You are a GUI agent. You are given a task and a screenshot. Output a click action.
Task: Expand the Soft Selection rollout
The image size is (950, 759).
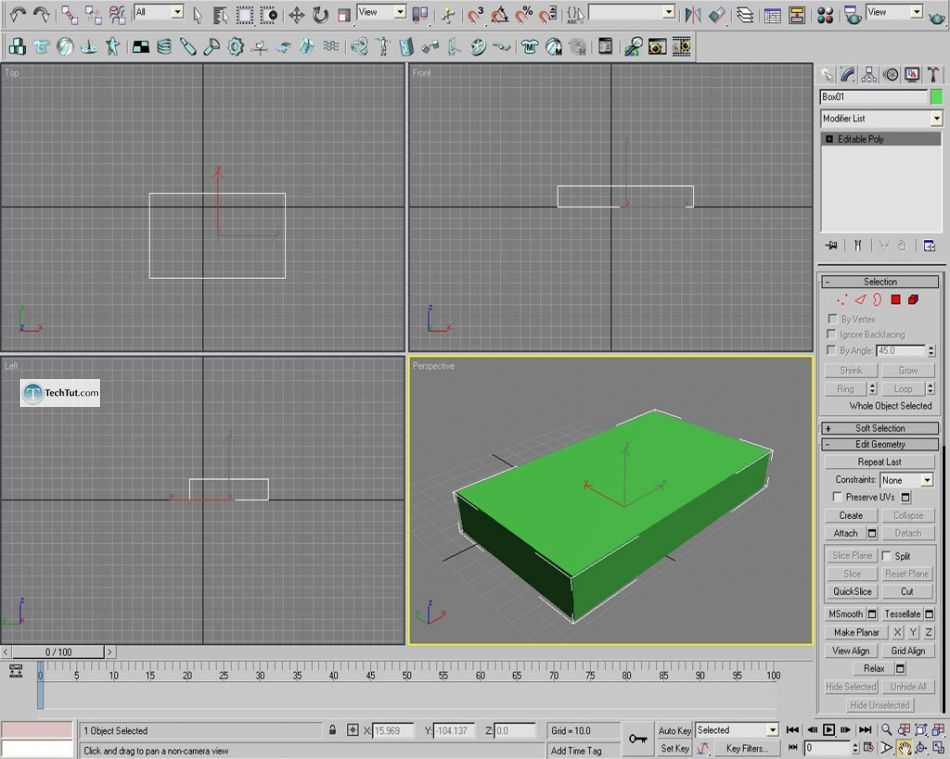click(880, 428)
